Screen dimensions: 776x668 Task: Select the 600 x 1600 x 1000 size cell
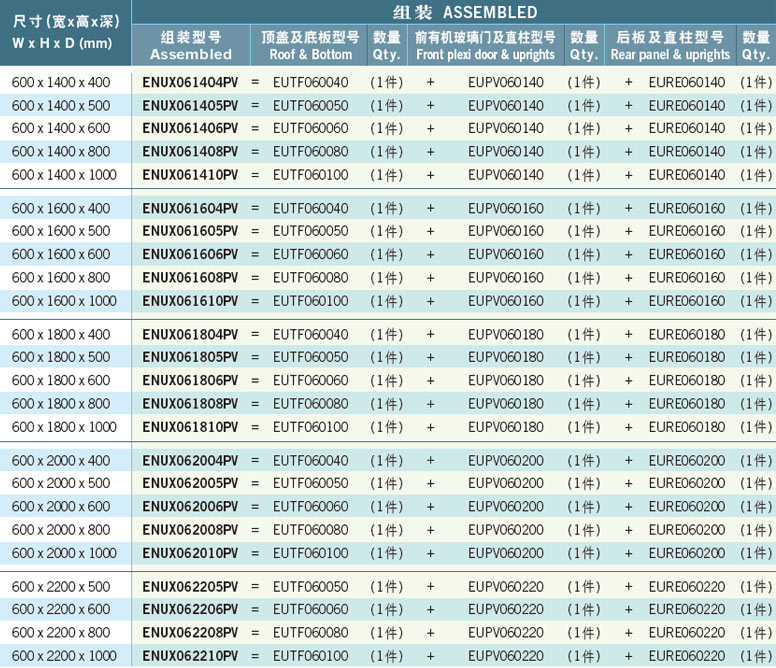coord(64,301)
